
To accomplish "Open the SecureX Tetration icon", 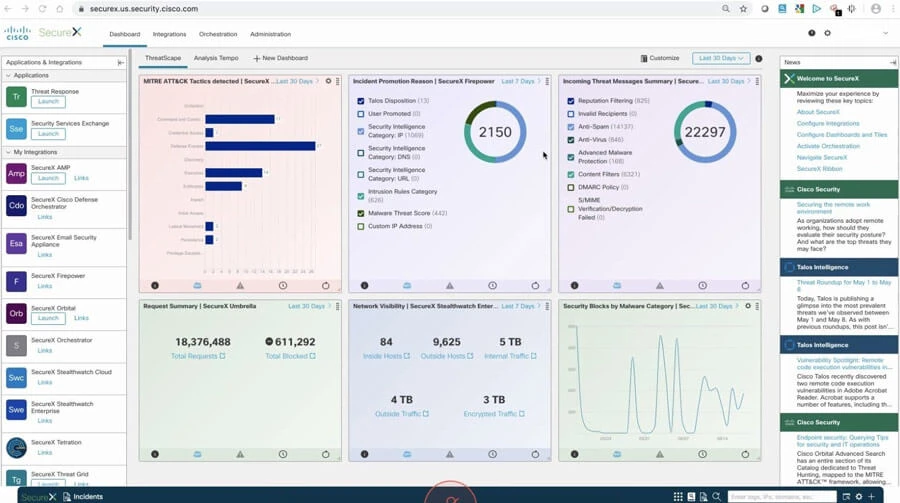I will 16,448.
